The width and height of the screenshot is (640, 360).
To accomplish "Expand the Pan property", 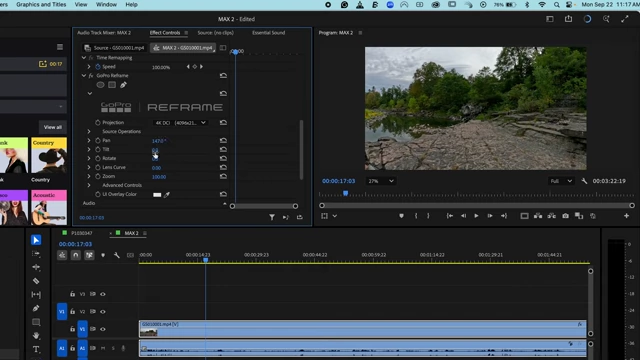I will 89,140.
